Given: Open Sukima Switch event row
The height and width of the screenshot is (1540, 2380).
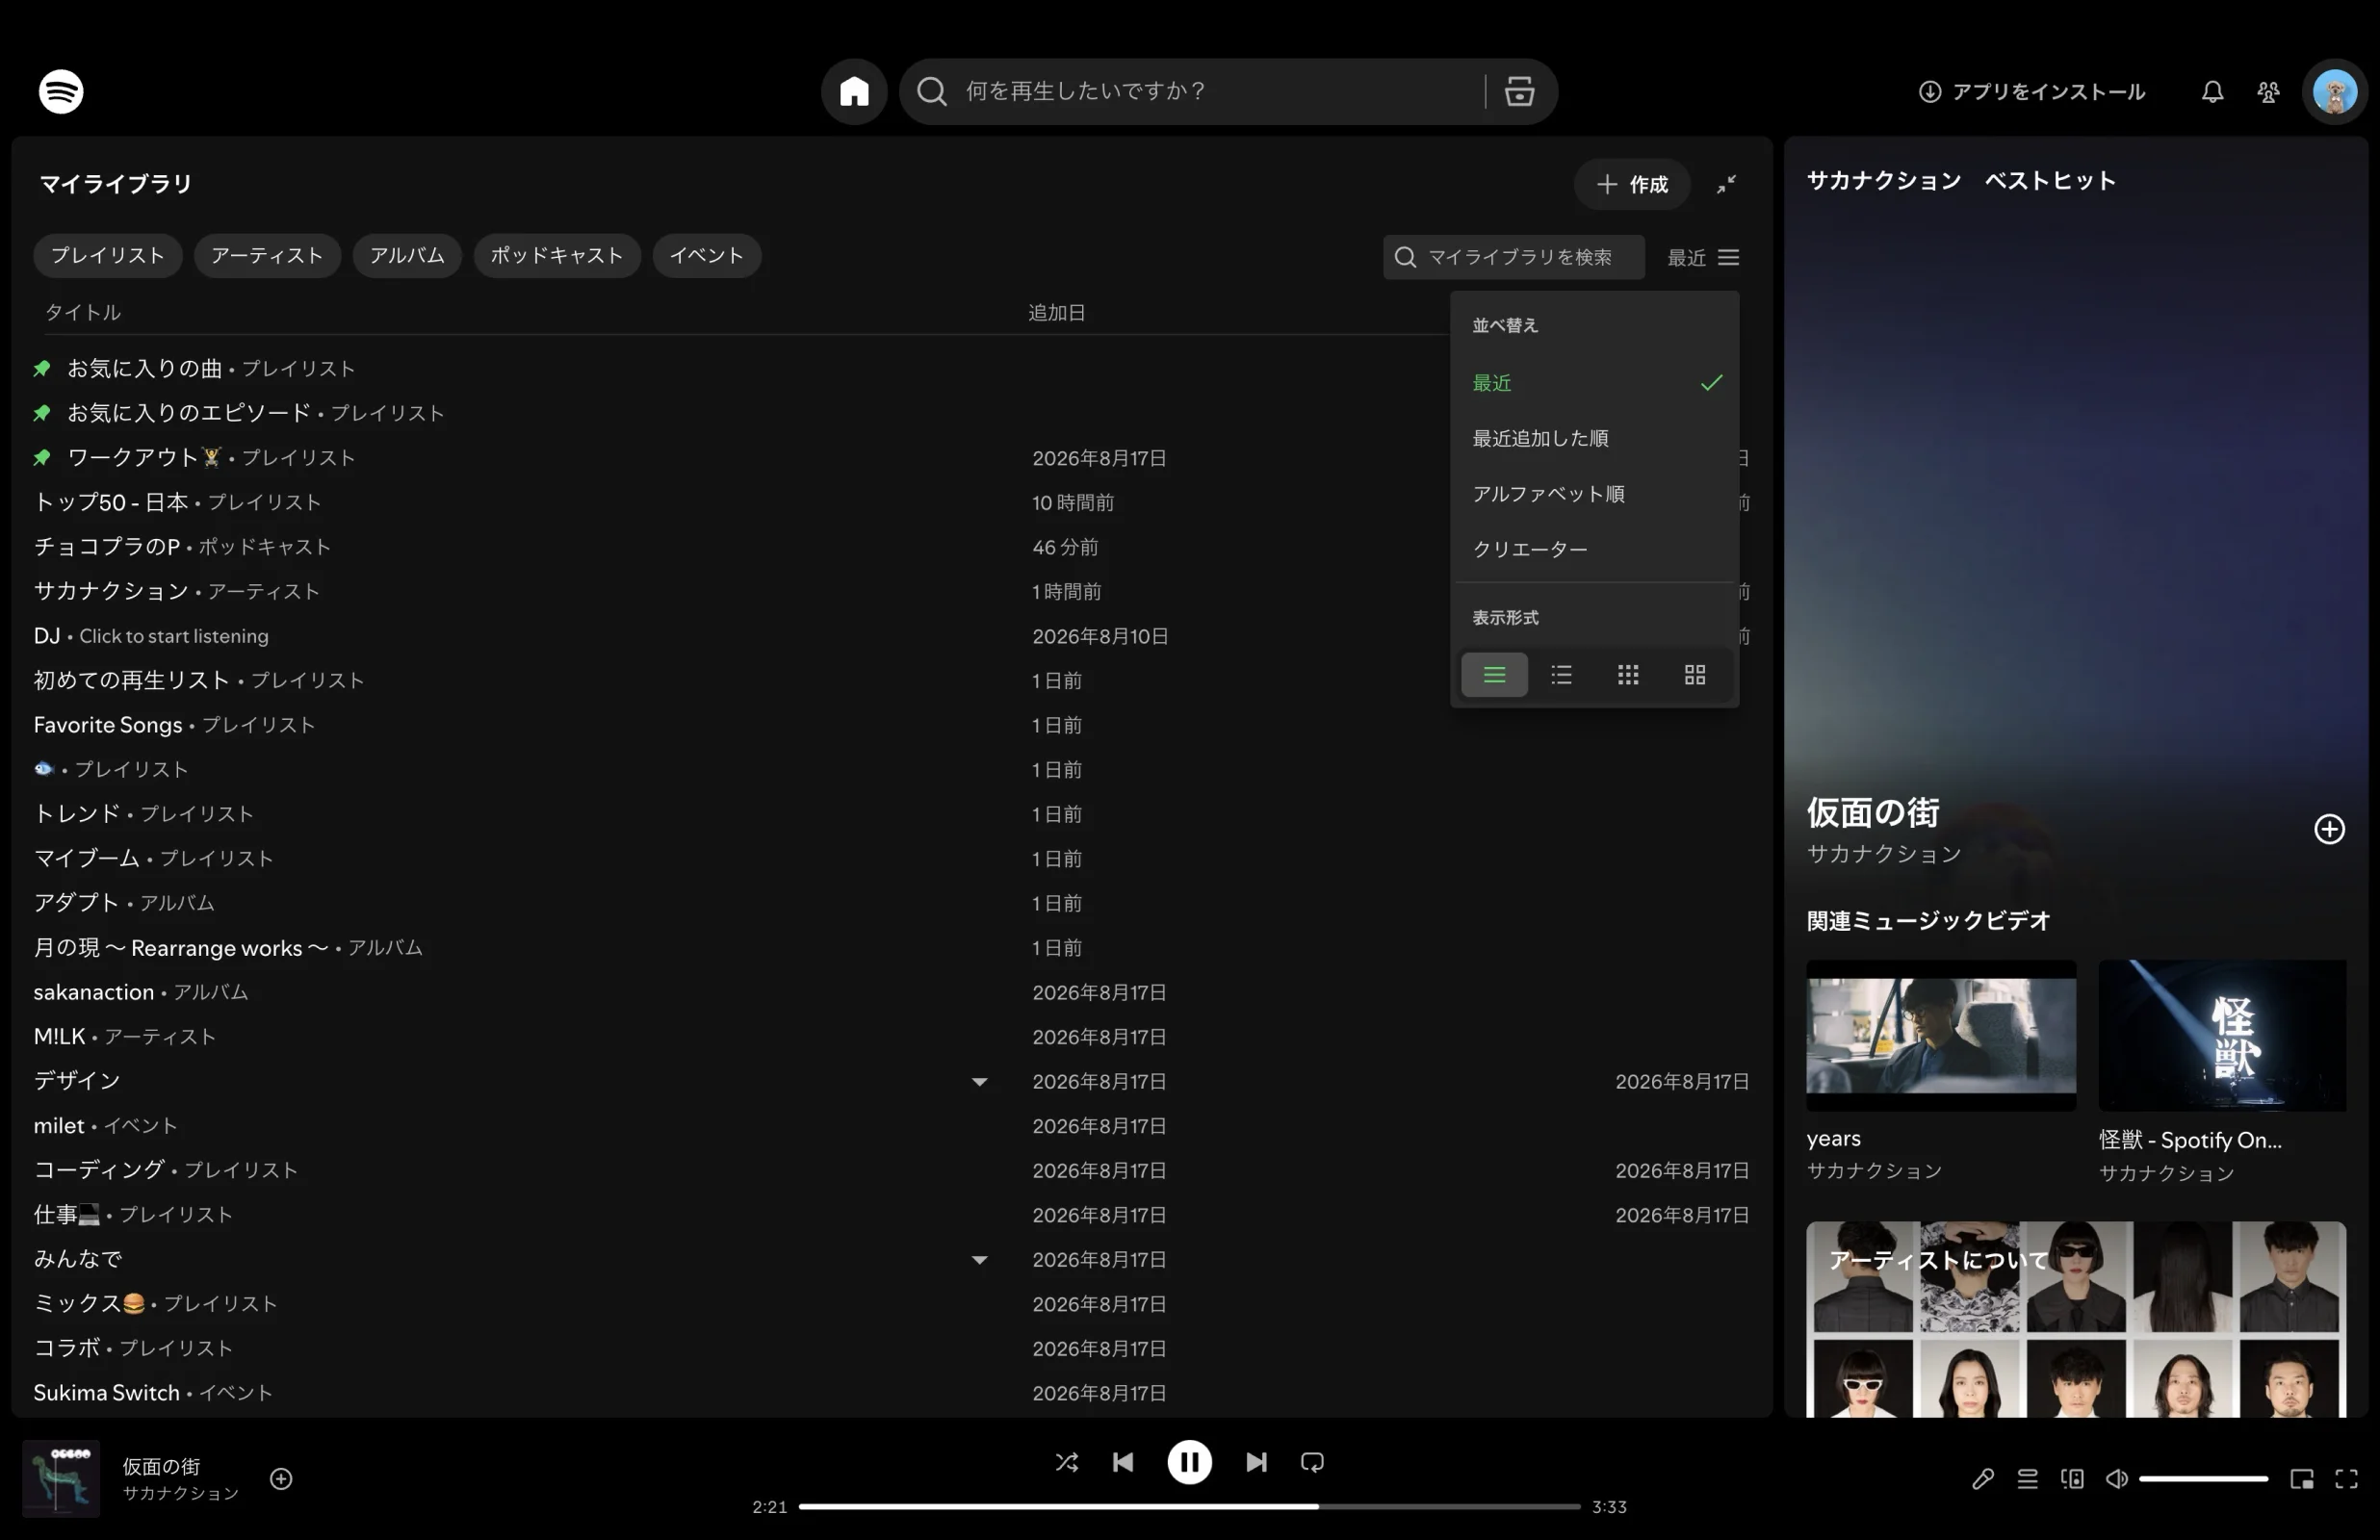Looking at the screenshot, I should (x=890, y=1392).
